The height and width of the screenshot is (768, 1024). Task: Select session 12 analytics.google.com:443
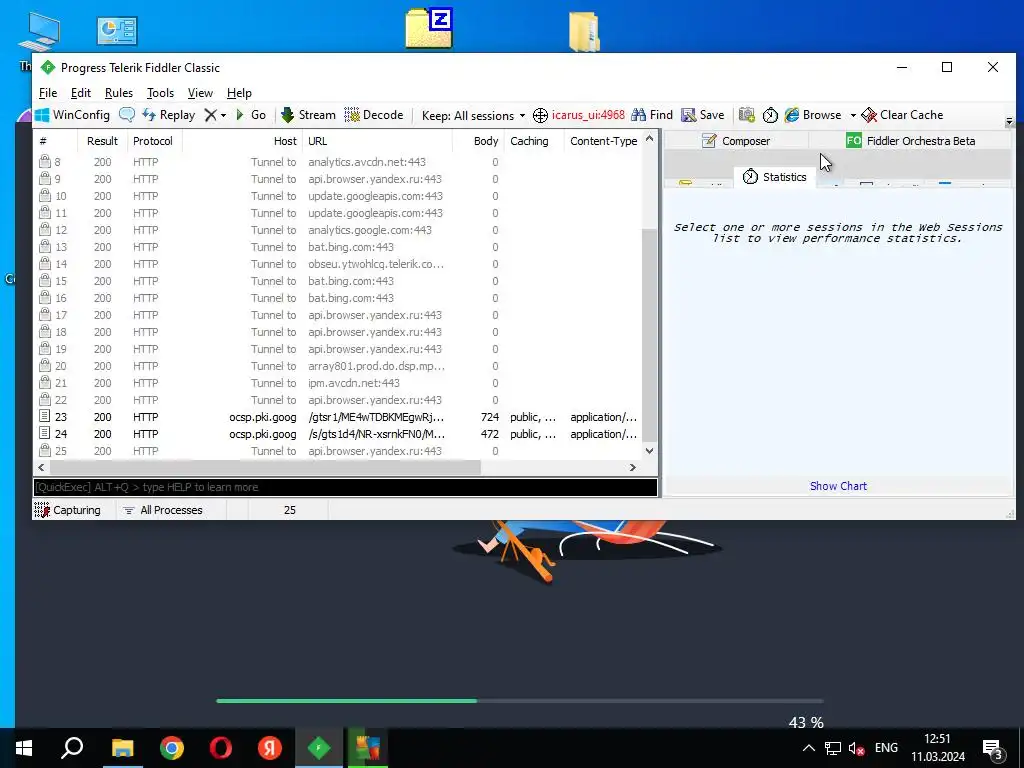[x=338, y=230]
